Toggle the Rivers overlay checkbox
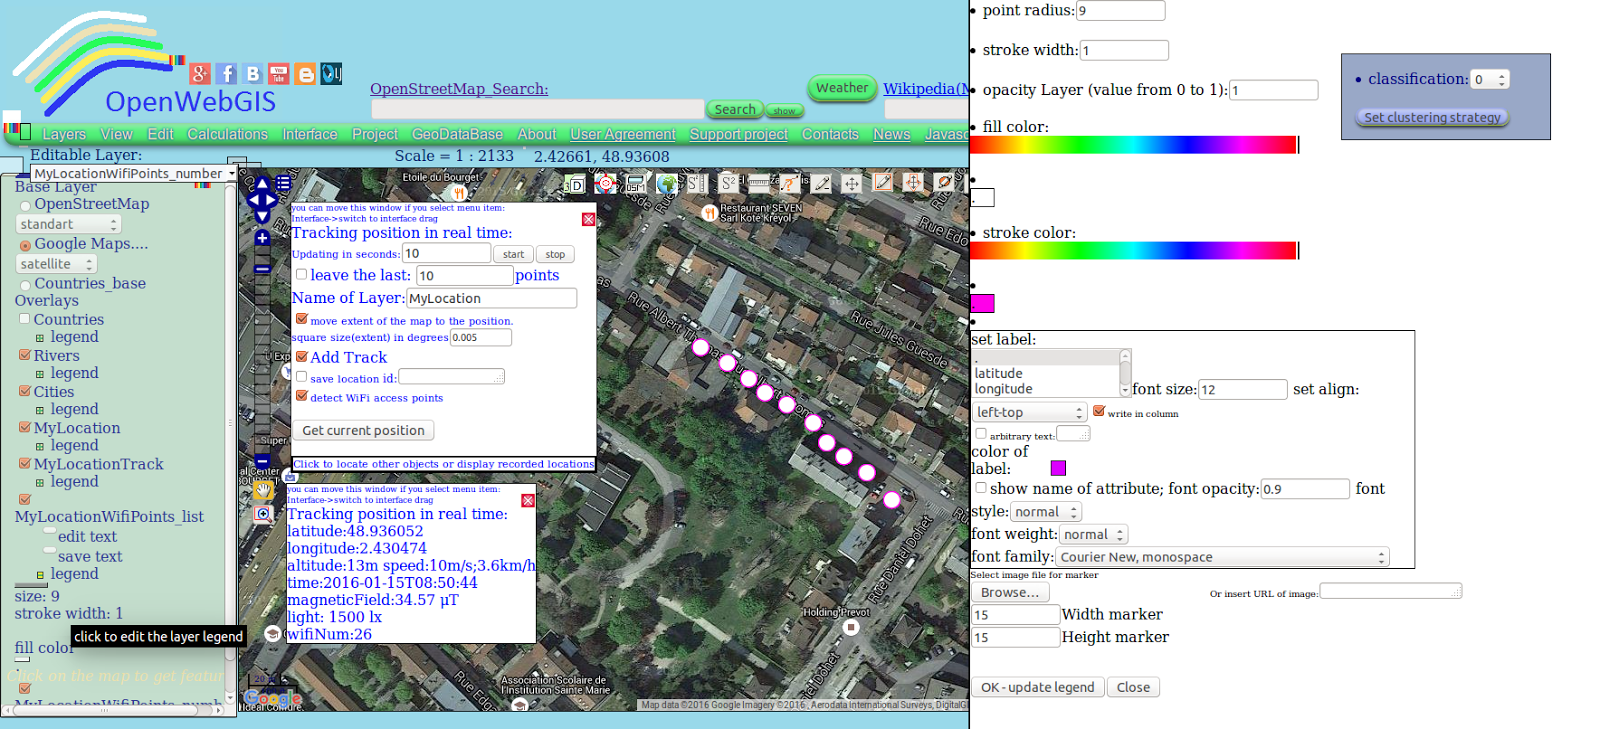 (x=24, y=355)
